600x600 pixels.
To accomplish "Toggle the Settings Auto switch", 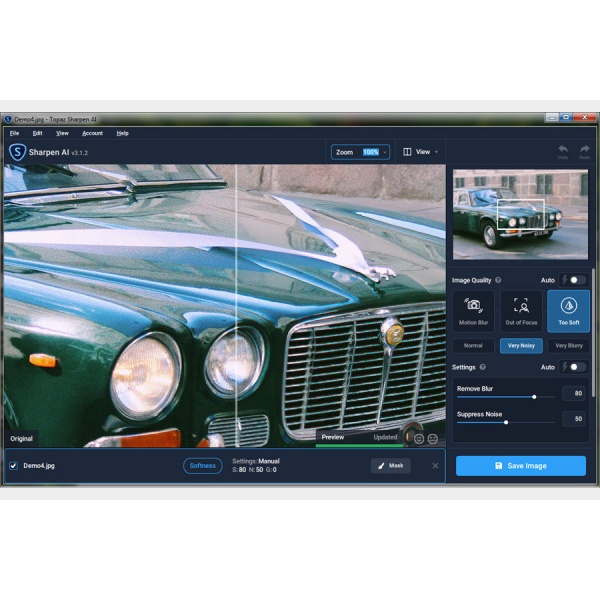I will click(x=577, y=367).
